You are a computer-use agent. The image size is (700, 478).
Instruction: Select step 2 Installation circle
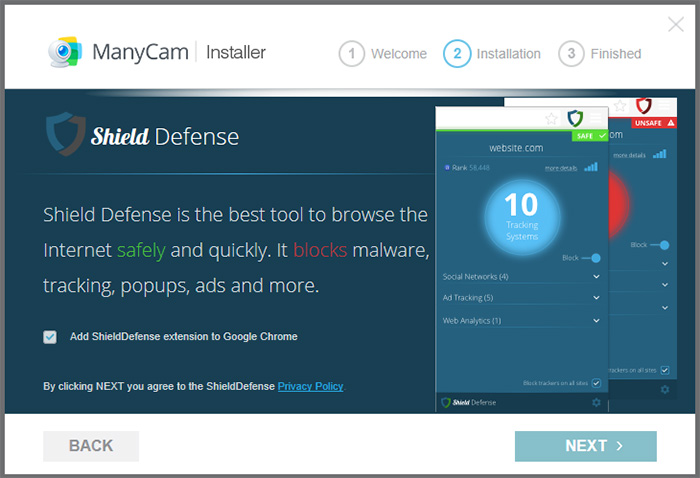point(457,54)
